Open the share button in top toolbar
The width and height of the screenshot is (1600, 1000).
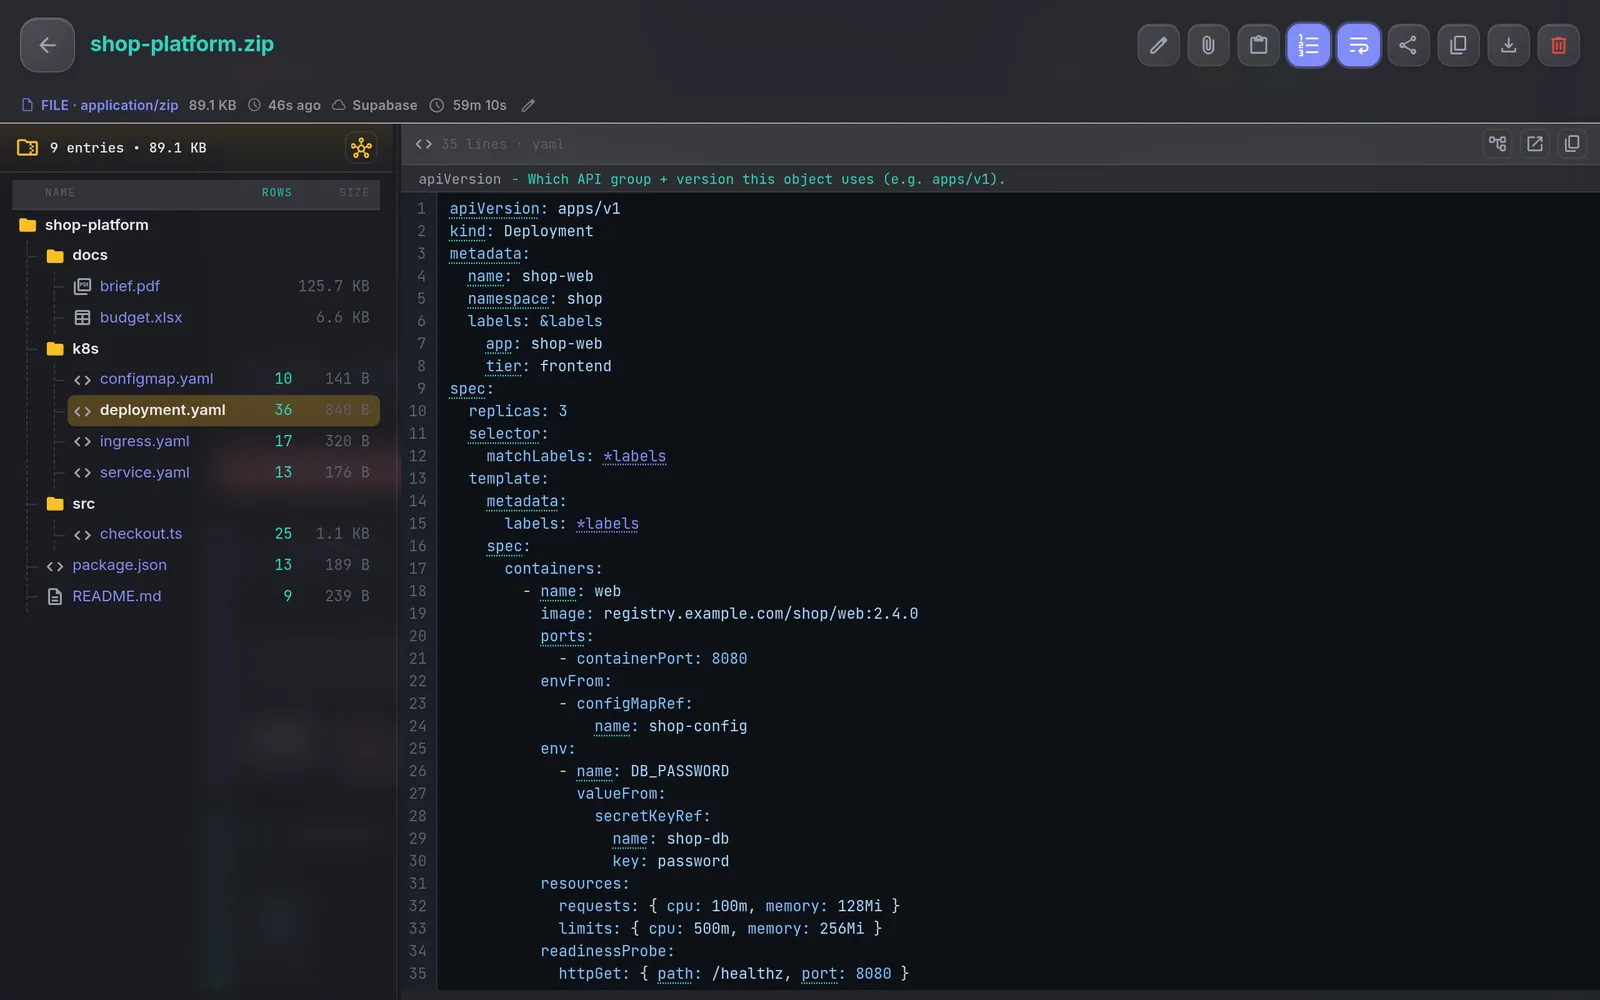tap(1408, 45)
